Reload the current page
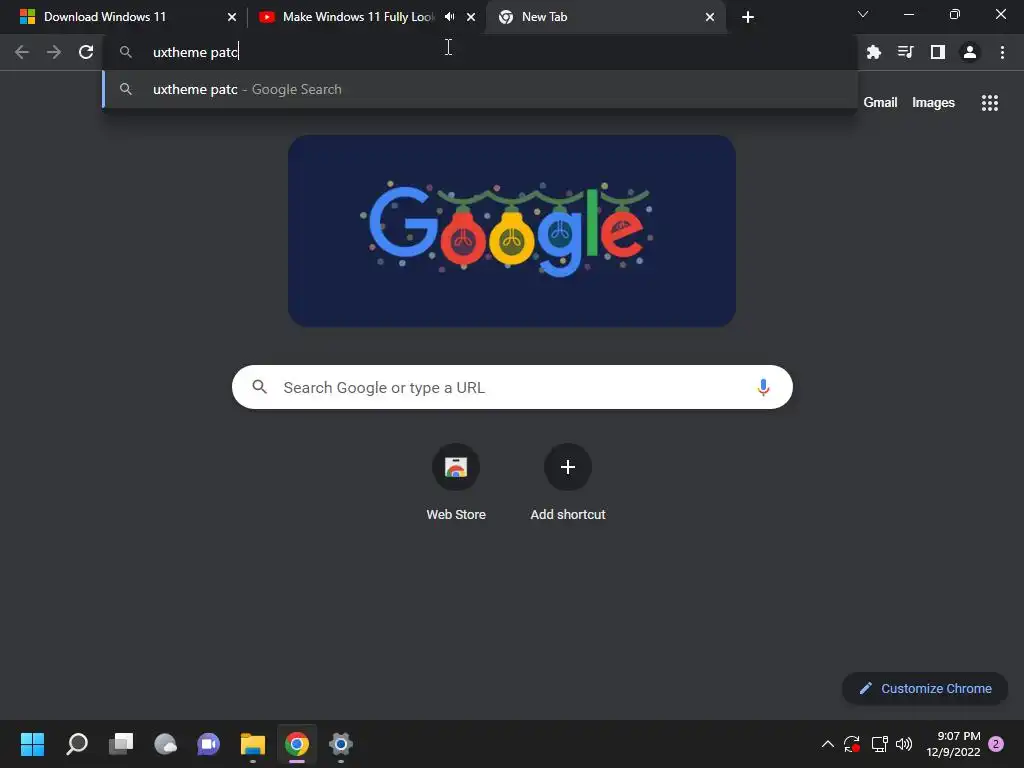 (86, 52)
